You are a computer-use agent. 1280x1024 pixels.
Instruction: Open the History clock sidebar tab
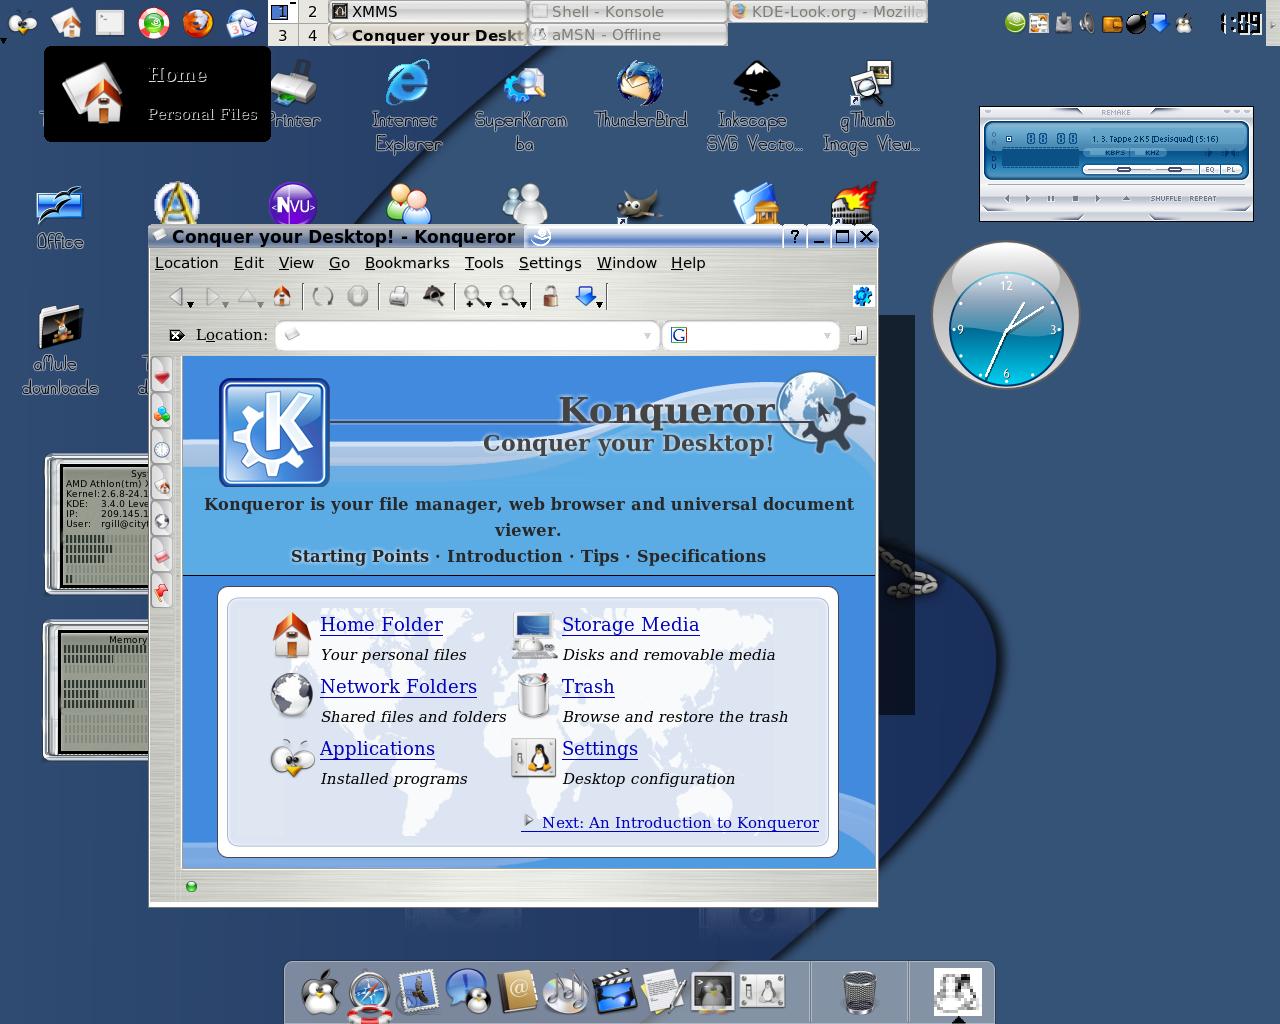(x=162, y=449)
